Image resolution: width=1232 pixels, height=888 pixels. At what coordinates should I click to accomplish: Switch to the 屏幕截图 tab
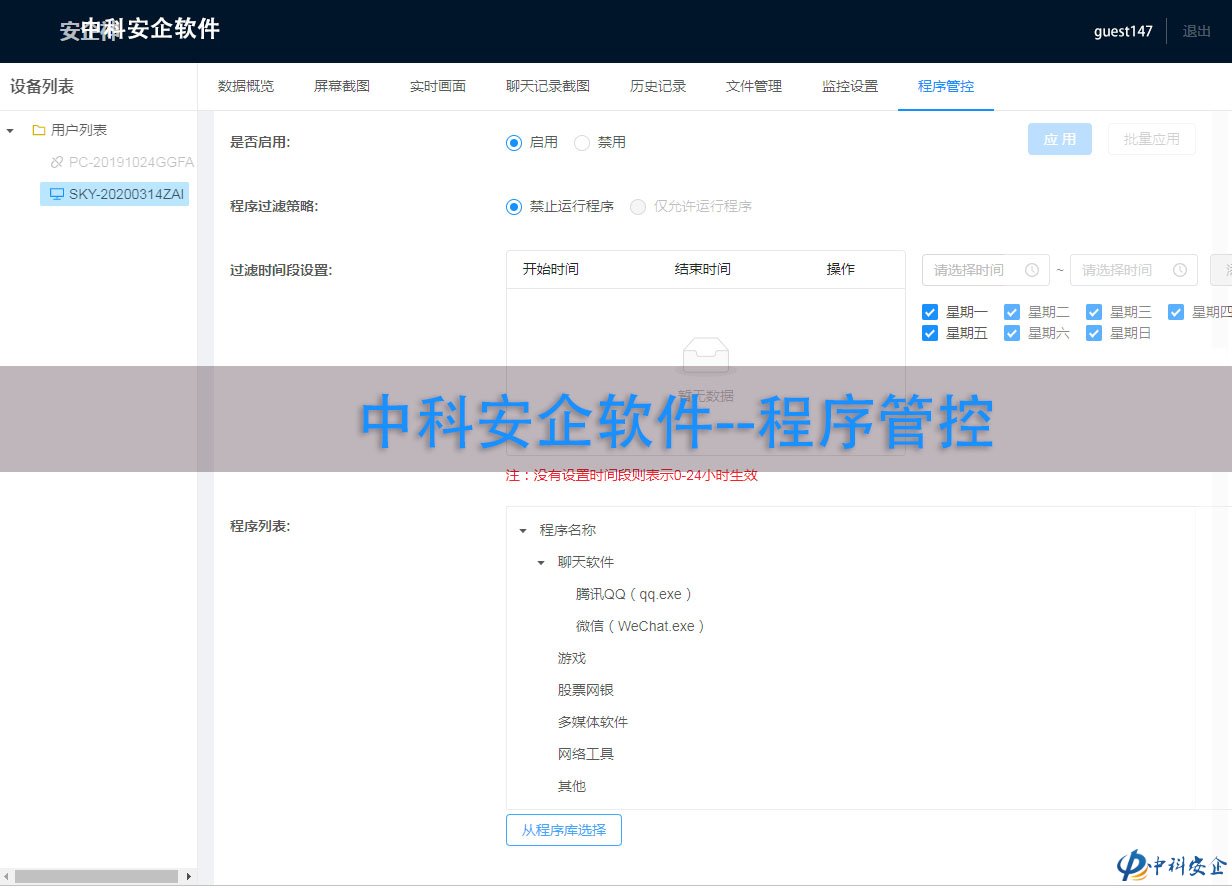pos(342,87)
